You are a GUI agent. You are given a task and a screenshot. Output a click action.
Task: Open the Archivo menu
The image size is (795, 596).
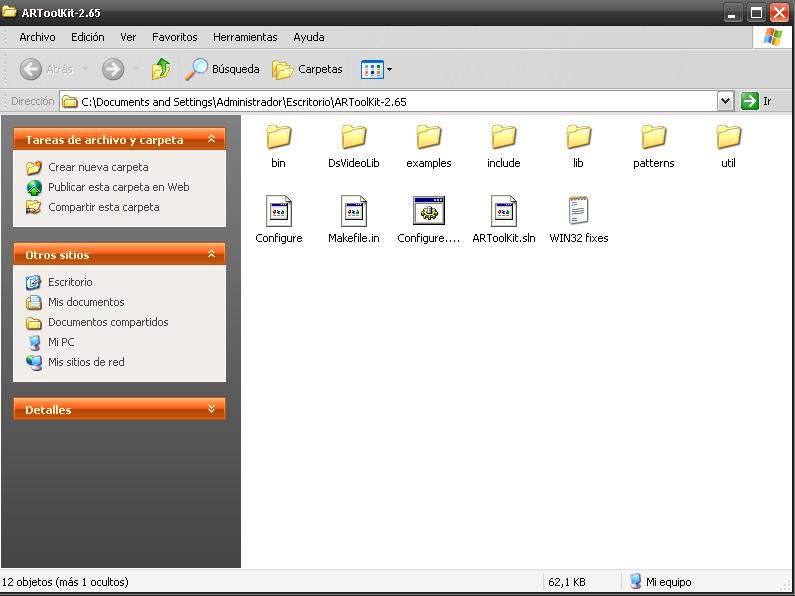coord(37,37)
